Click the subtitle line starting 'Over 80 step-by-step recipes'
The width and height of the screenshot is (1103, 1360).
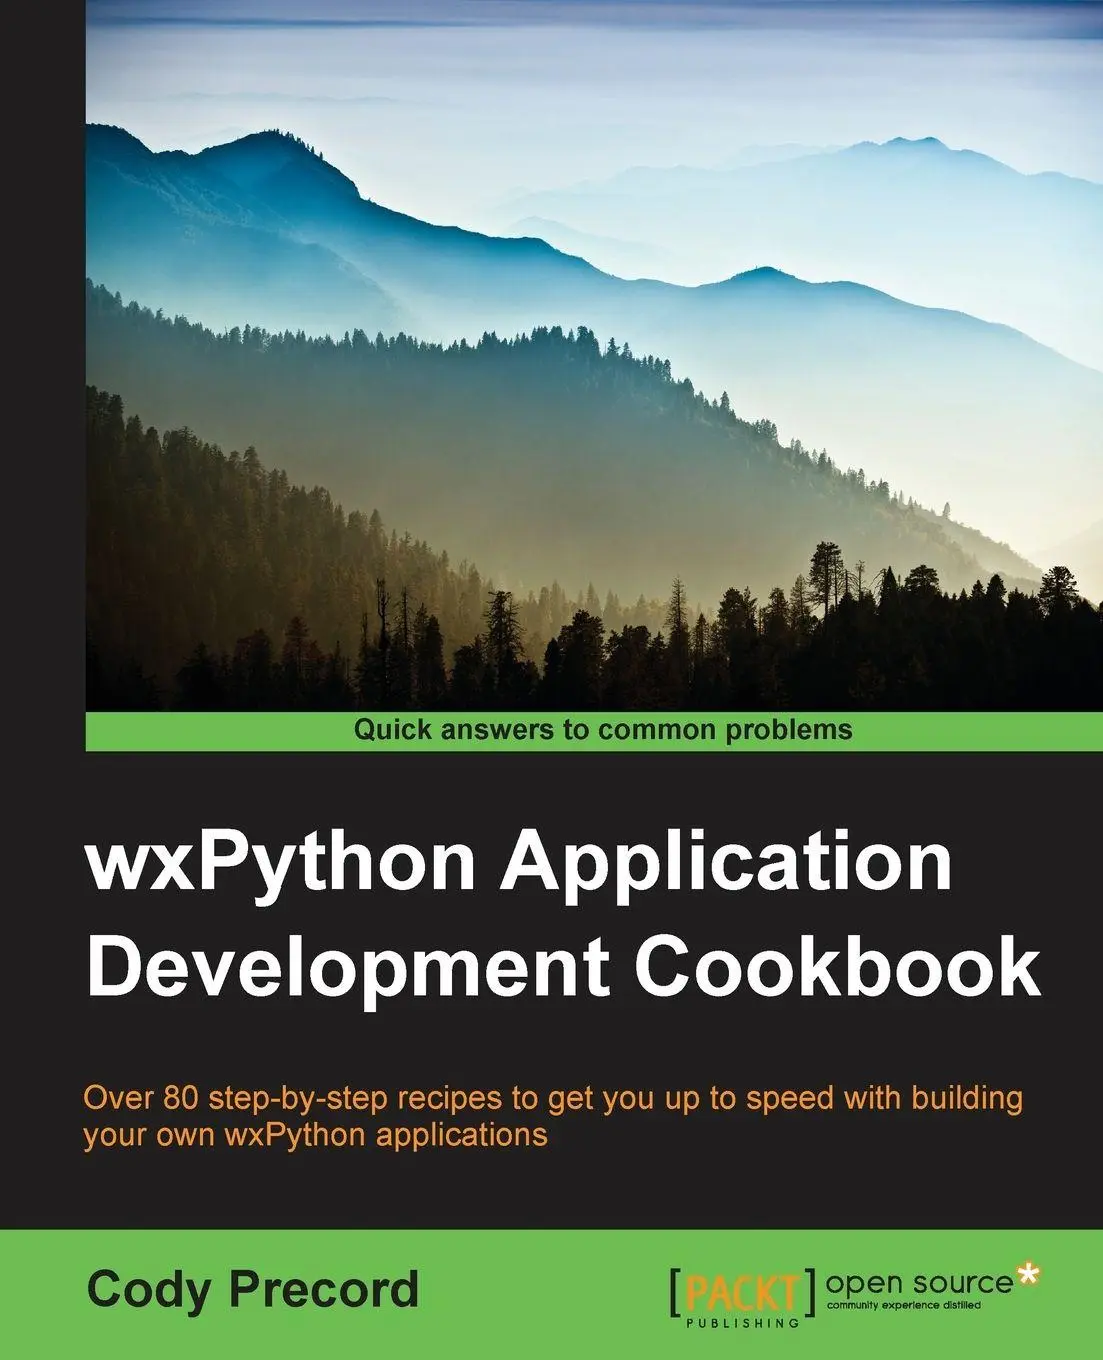(553, 1098)
